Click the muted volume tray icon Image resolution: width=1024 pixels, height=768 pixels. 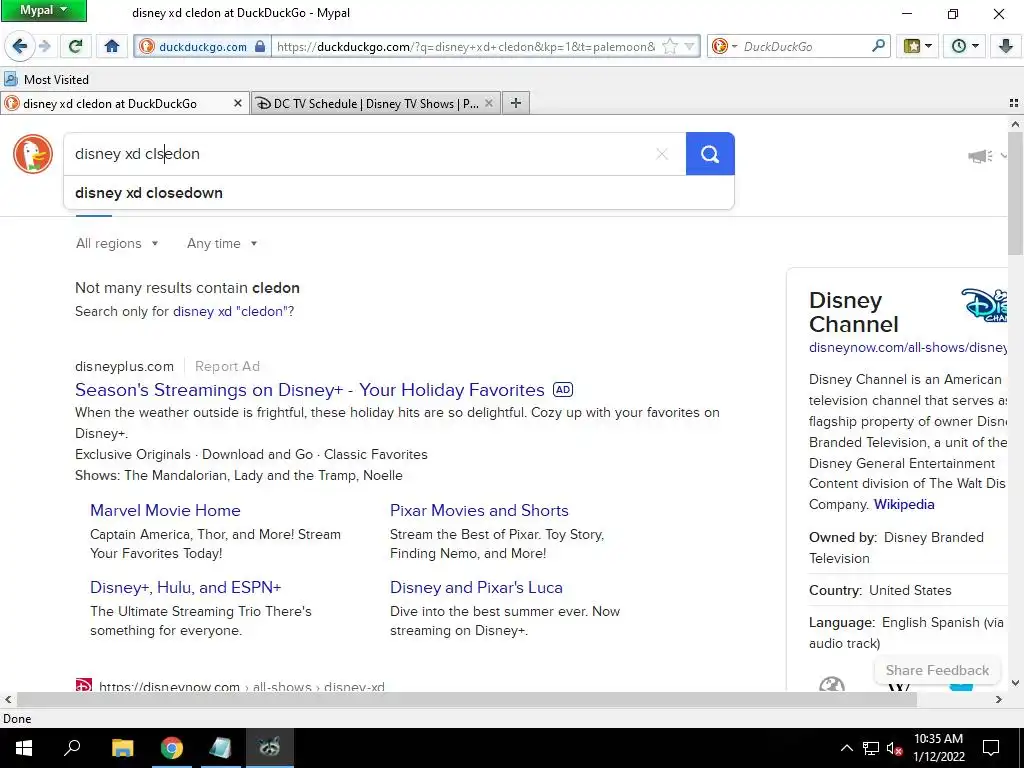894,748
